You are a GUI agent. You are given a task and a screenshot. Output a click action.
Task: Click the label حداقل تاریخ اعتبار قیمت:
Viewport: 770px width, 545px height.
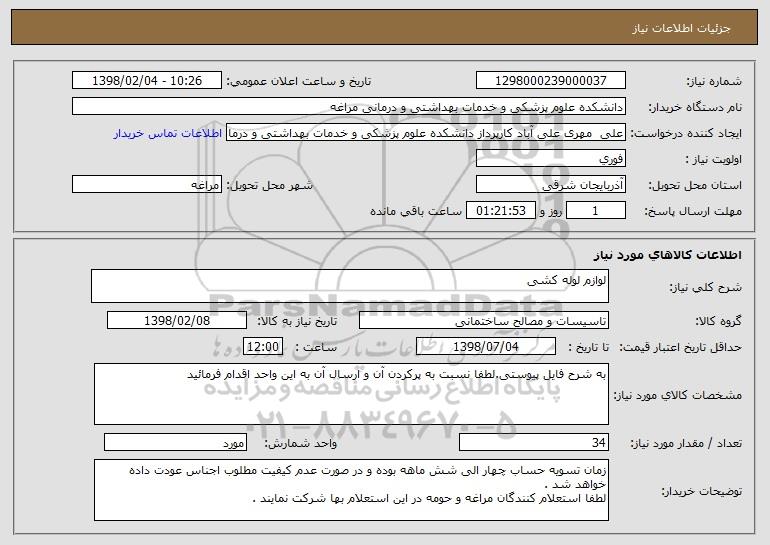(680, 348)
